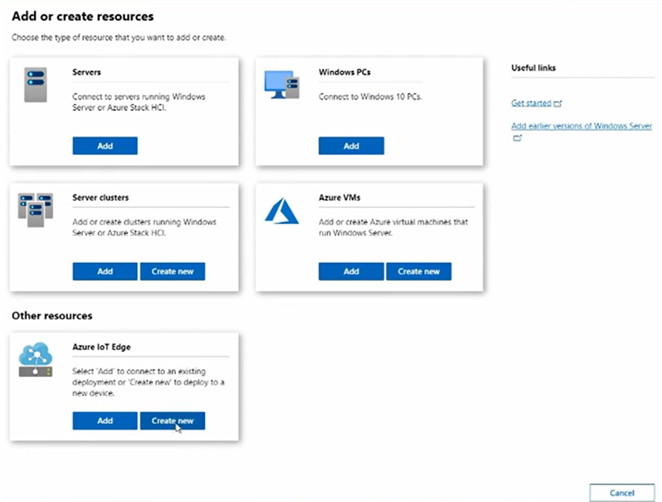
Task: Add an existing Azure VM
Action: (x=351, y=271)
